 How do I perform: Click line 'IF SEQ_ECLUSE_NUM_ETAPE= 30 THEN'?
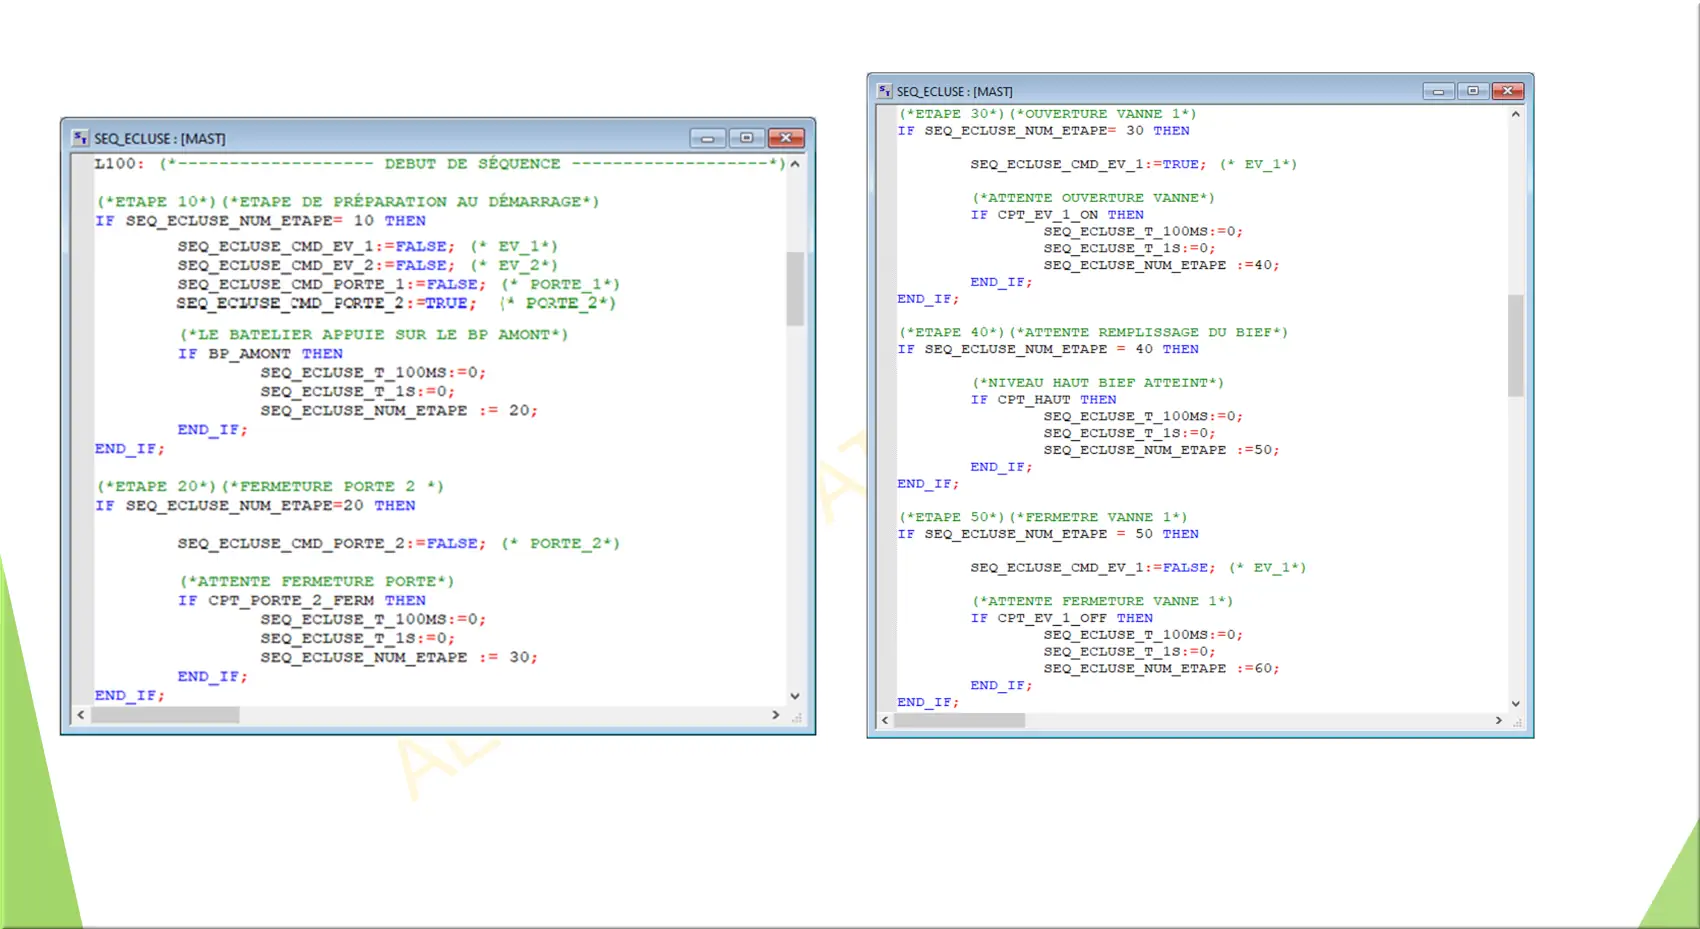1043,131
